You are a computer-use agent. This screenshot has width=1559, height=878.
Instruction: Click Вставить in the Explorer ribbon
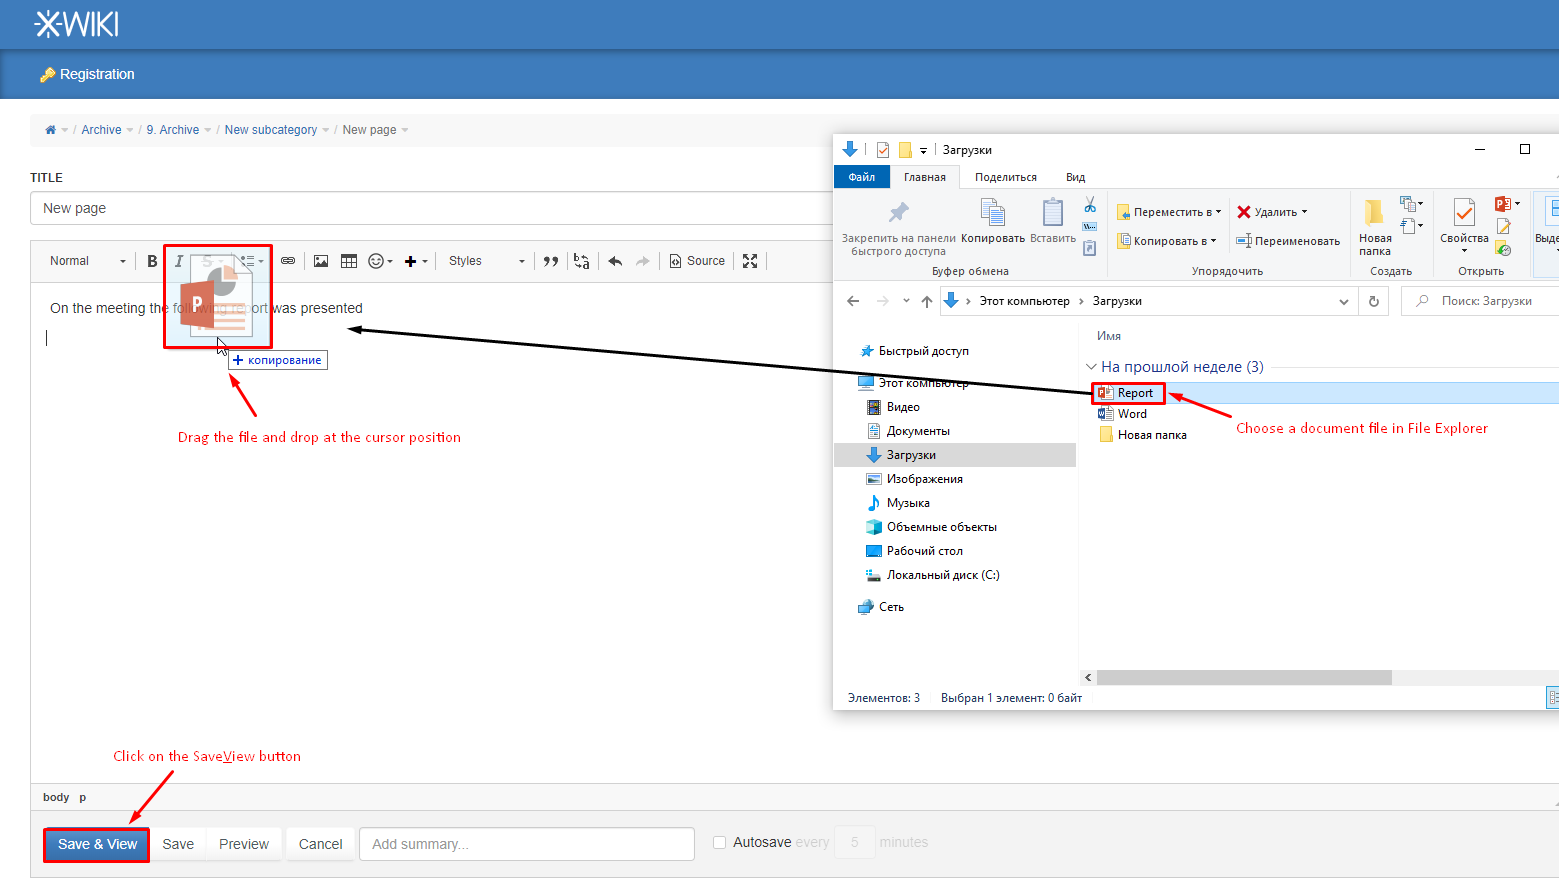pos(1053,221)
